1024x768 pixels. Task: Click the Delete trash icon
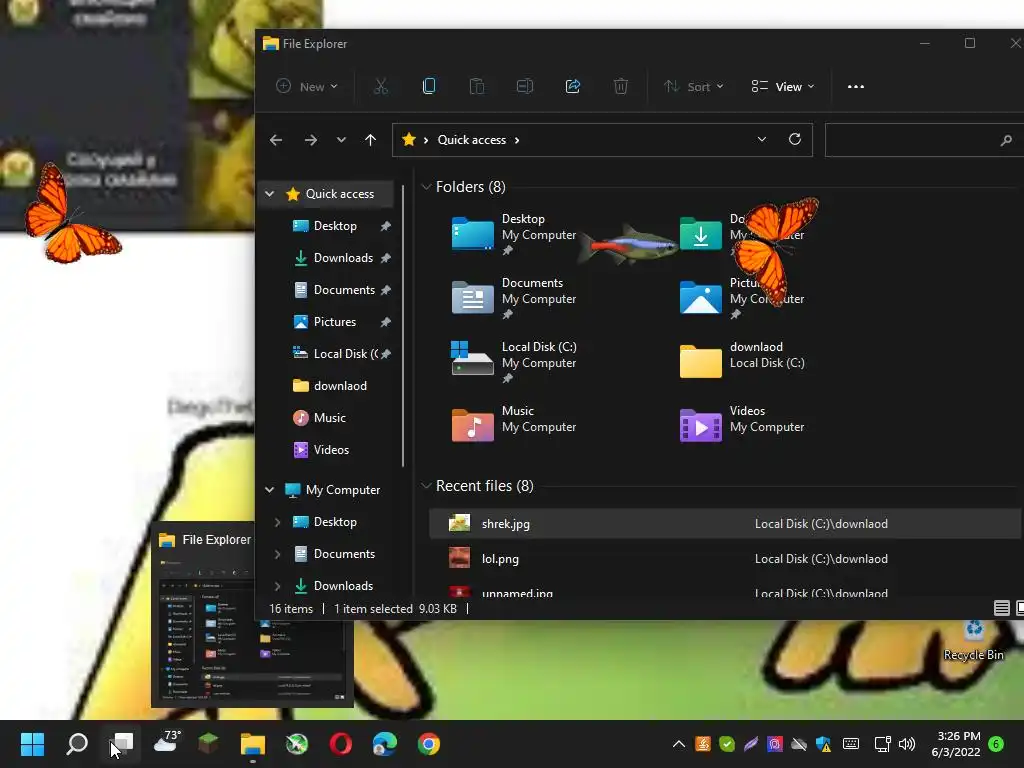tap(621, 86)
